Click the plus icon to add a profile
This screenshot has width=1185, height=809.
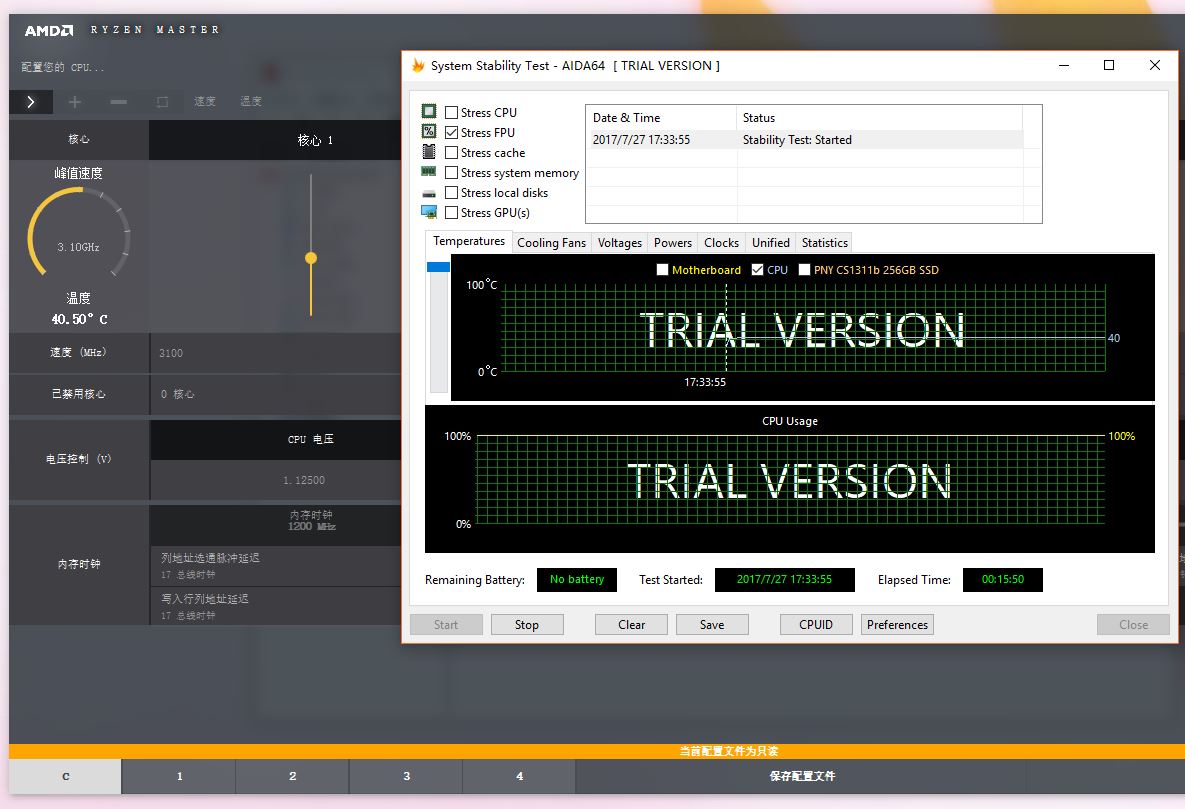(x=75, y=101)
